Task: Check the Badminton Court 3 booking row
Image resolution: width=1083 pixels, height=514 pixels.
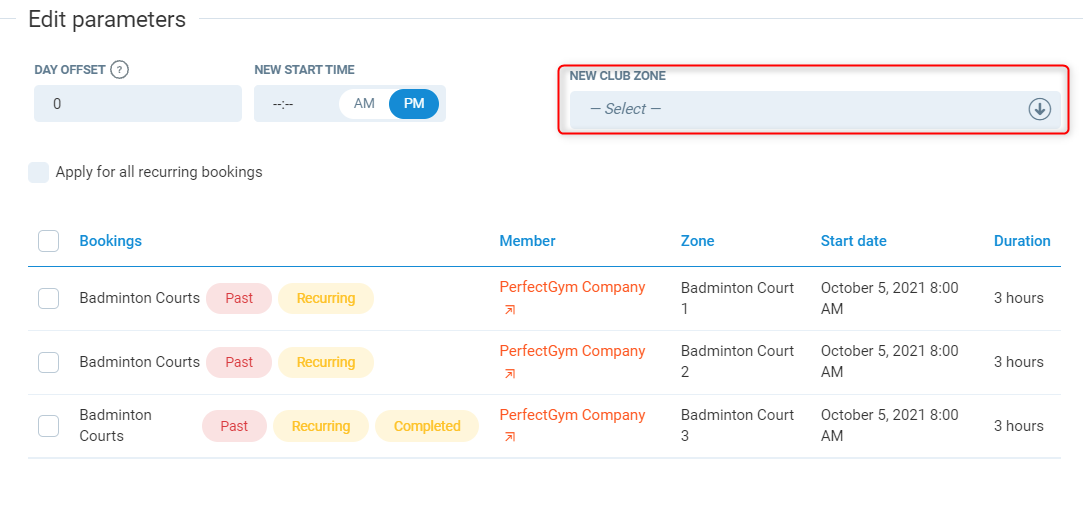Action: point(48,426)
